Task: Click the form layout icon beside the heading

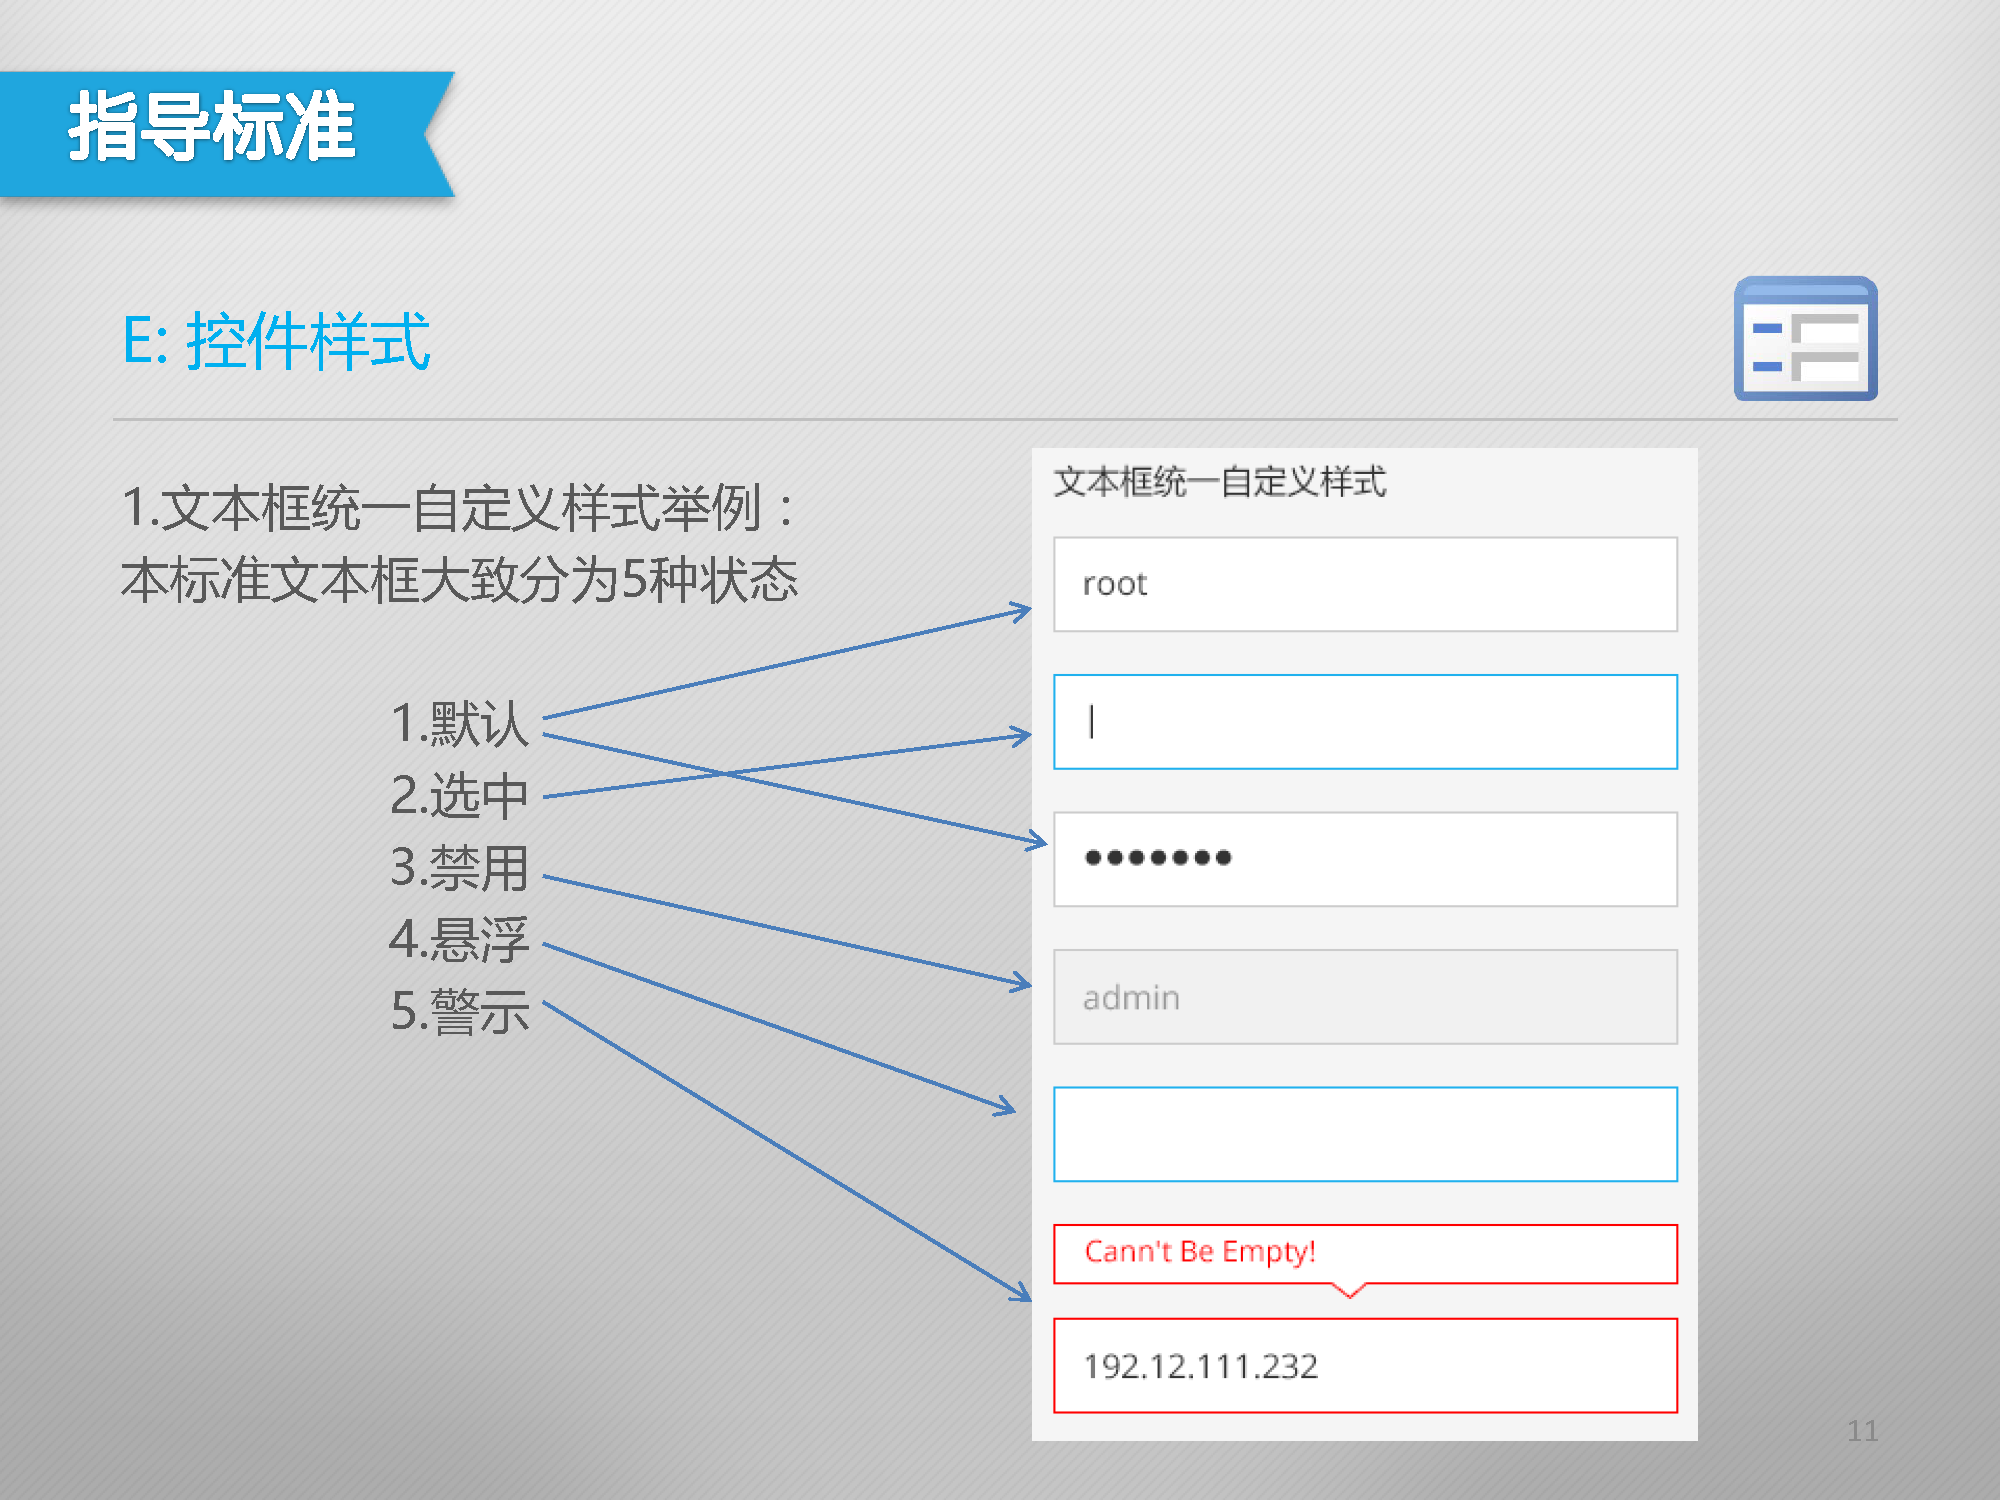Action: click(1805, 339)
